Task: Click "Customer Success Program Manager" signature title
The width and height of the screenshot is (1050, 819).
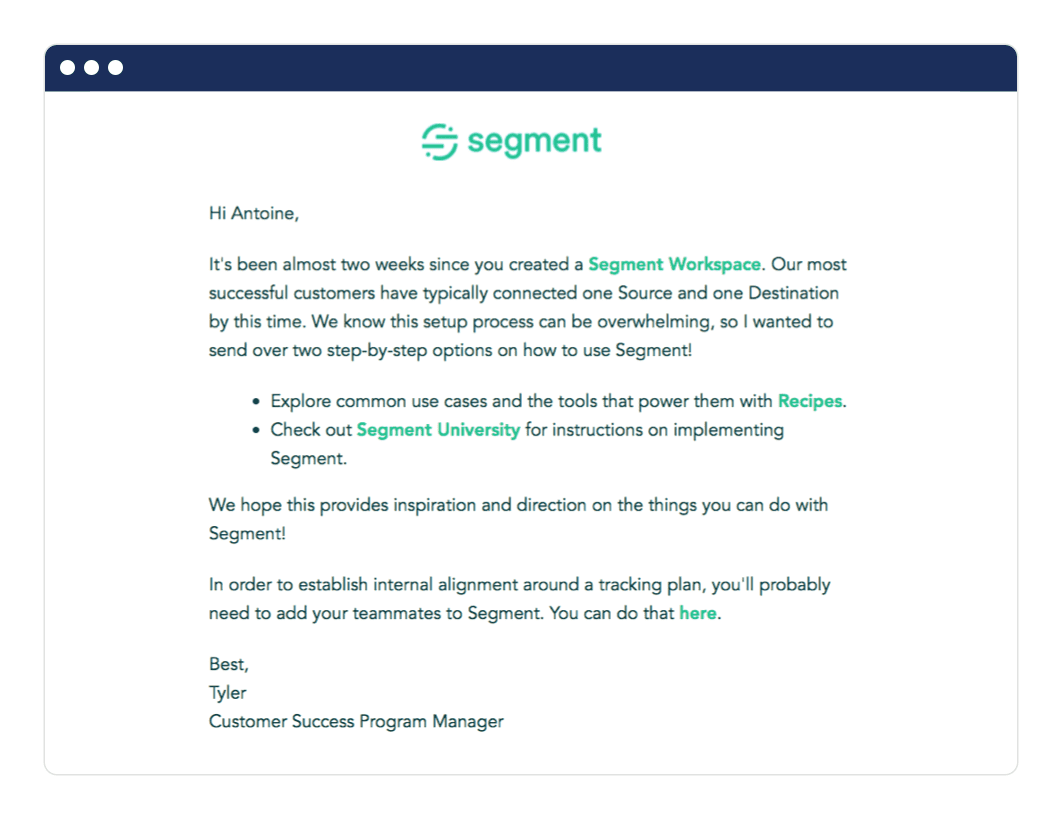Action: pyautogui.click(x=356, y=721)
